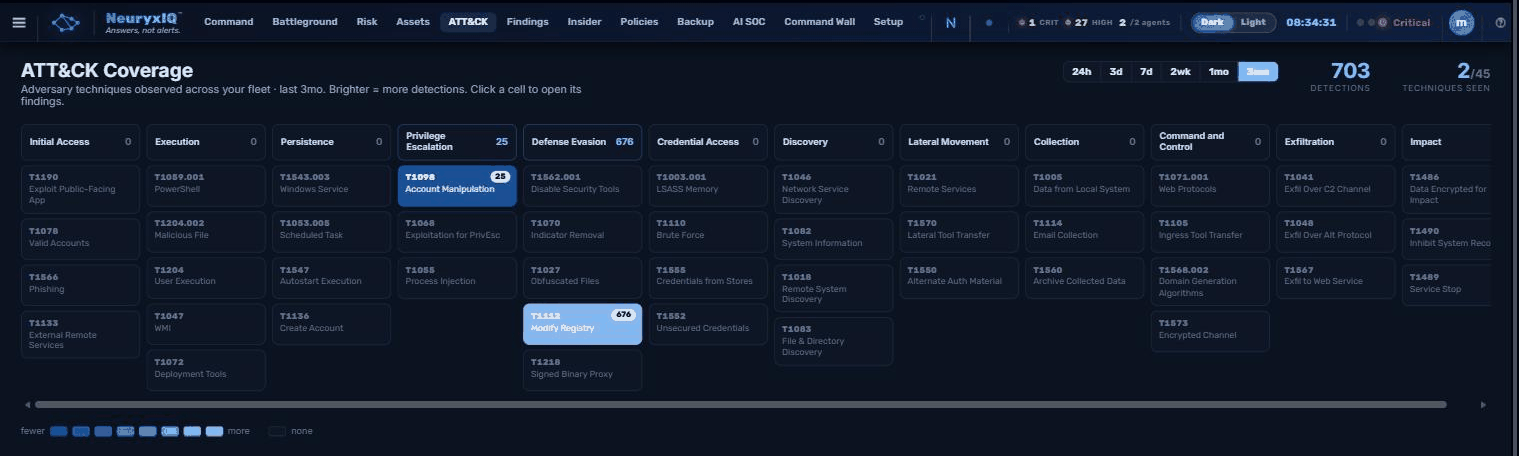
Task: Open the Command tab
Action: click(x=229, y=22)
